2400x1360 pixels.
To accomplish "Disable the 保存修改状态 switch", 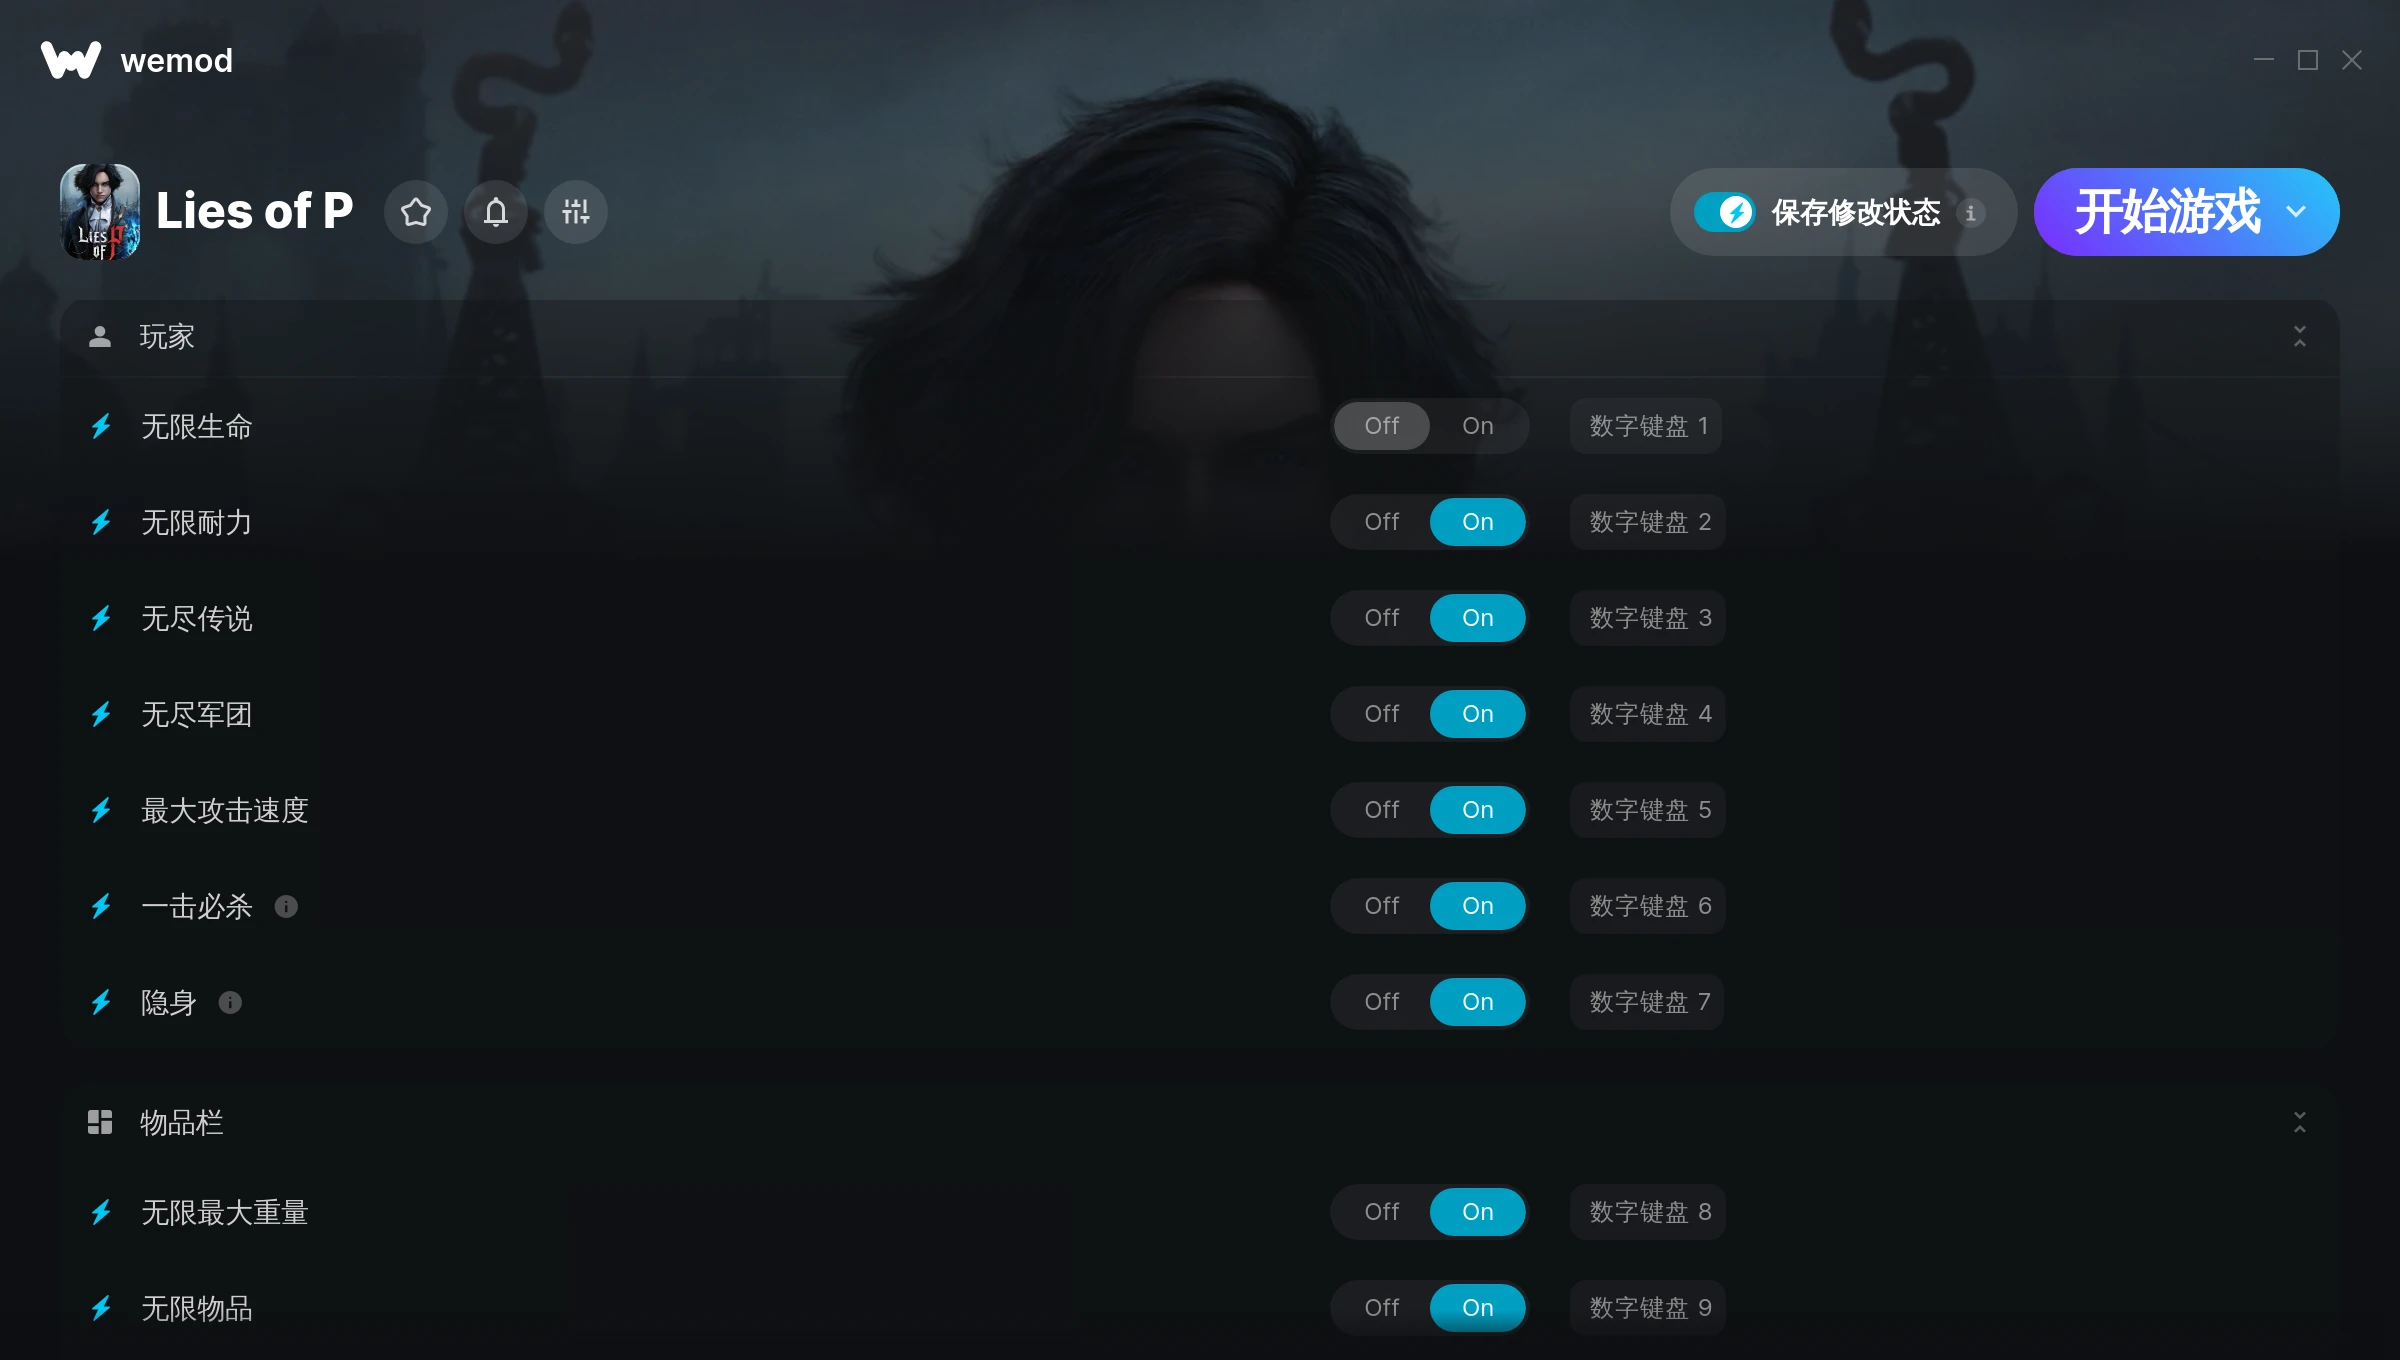I will coord(1724,212).
